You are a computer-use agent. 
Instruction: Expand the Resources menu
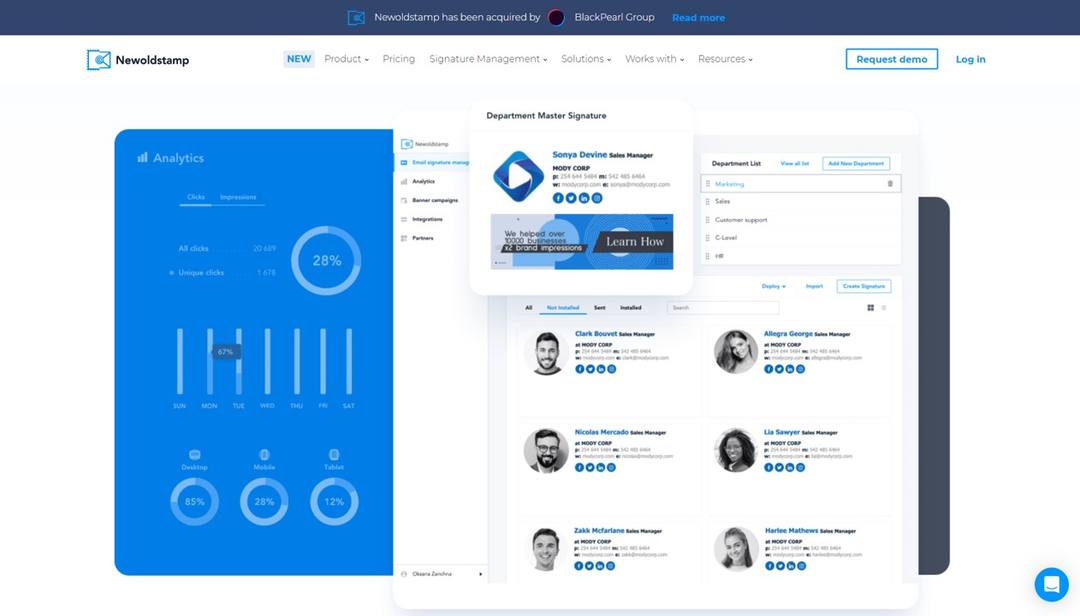point(725,59)
